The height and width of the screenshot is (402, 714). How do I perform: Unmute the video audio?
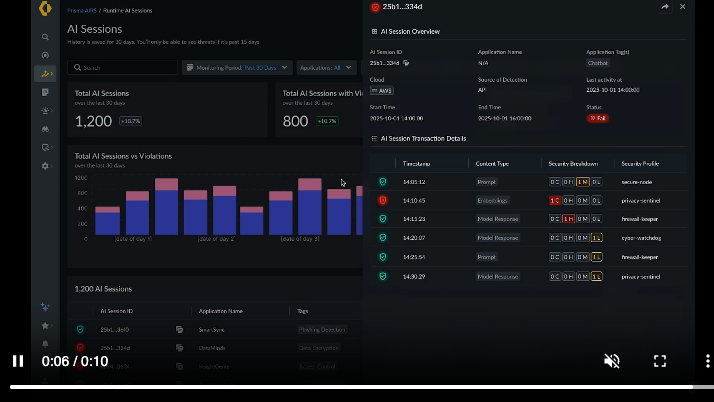[612, 361]
